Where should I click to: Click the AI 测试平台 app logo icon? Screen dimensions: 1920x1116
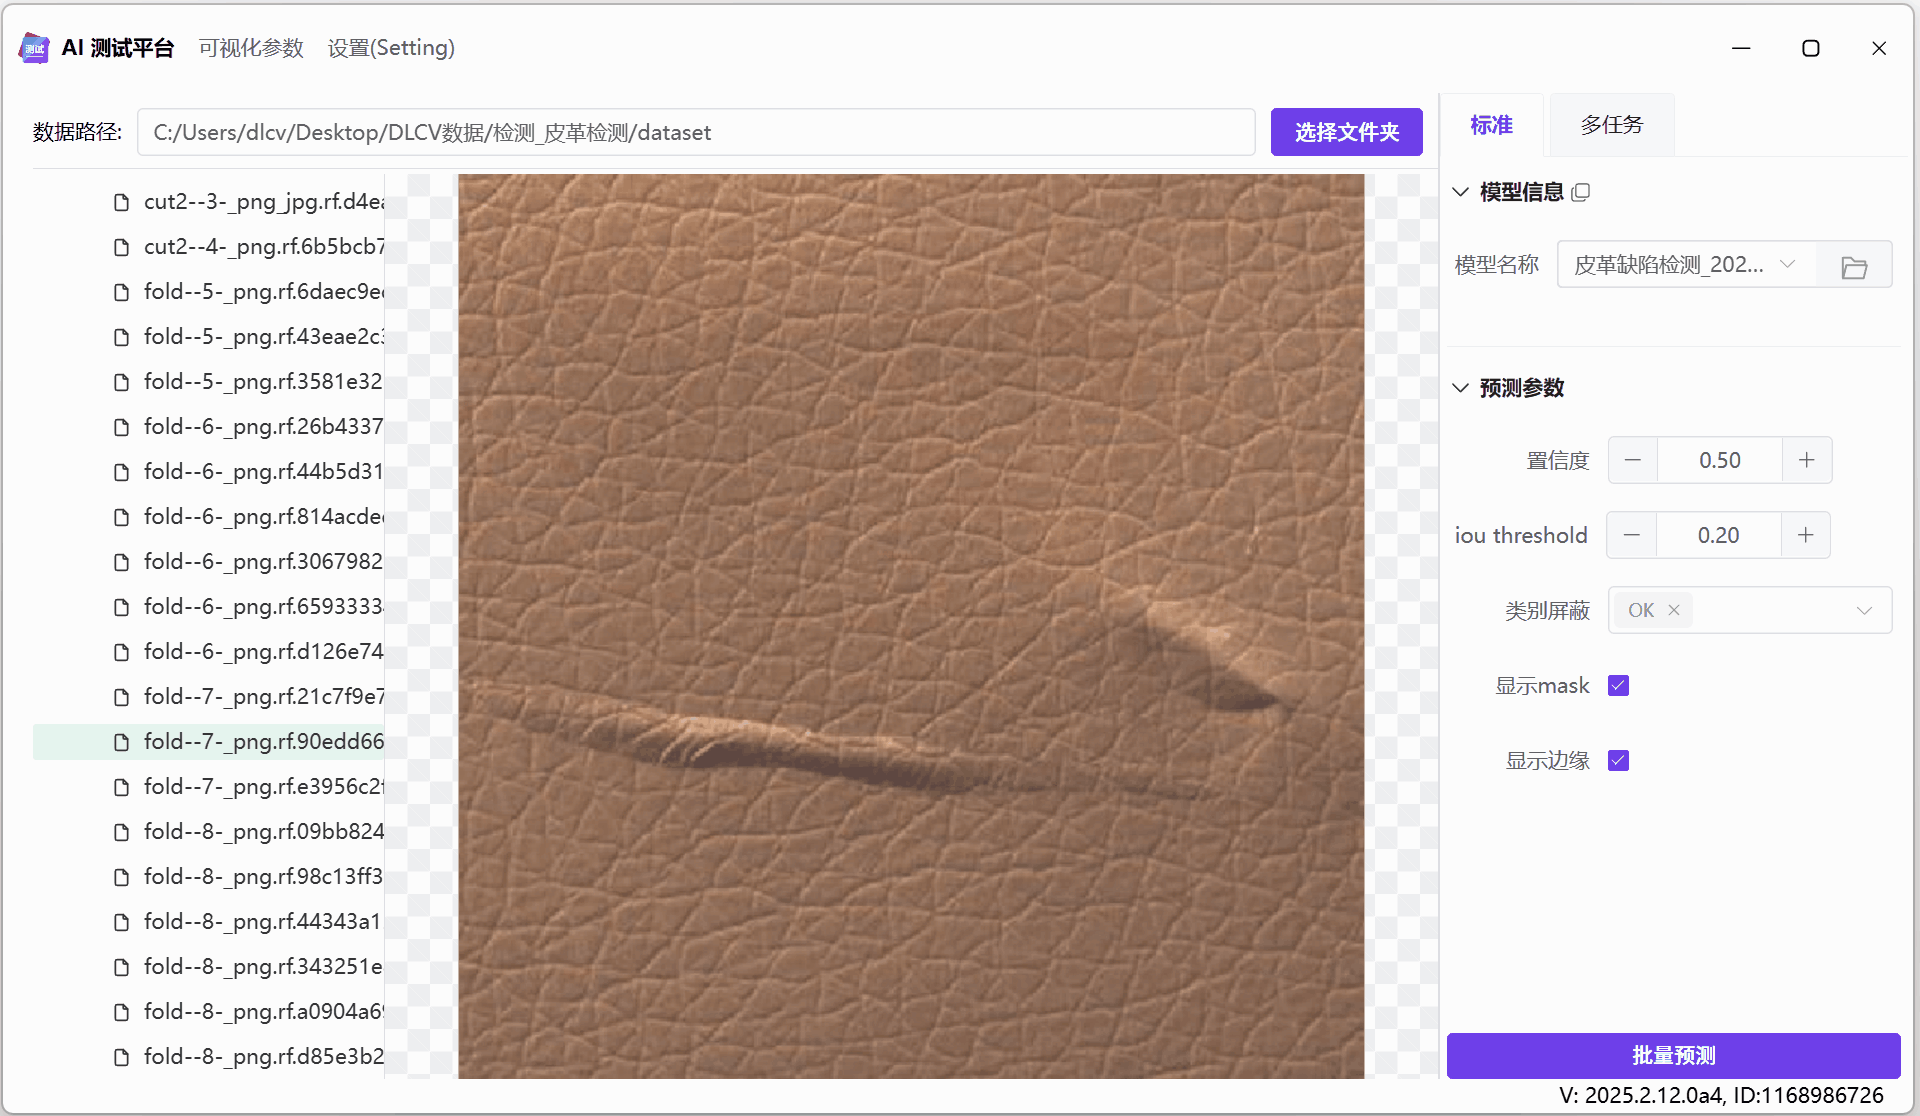pos(34,48)
